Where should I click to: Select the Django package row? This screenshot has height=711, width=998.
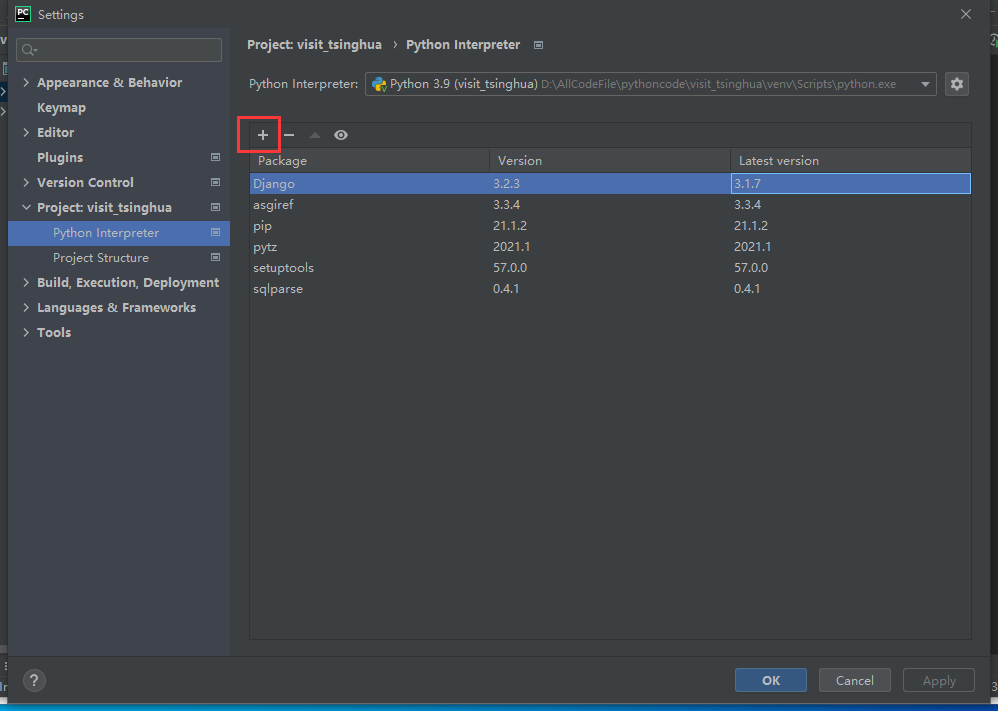click(610, 183)
